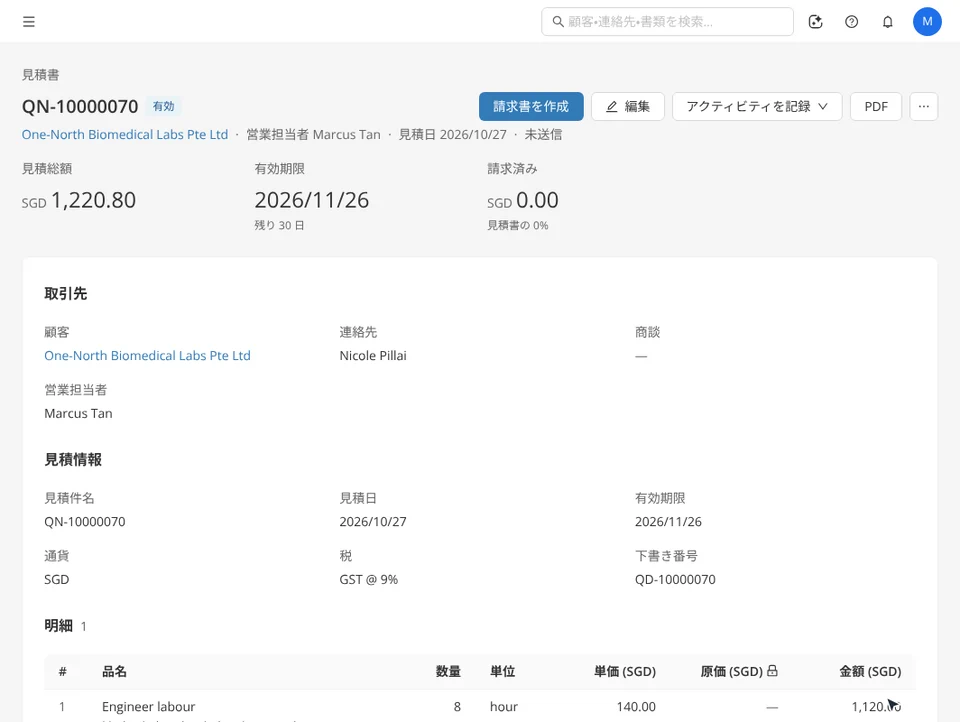Click the unit cell hour
This screenshot has width=960, height=722.
click(x=504, y=707)
